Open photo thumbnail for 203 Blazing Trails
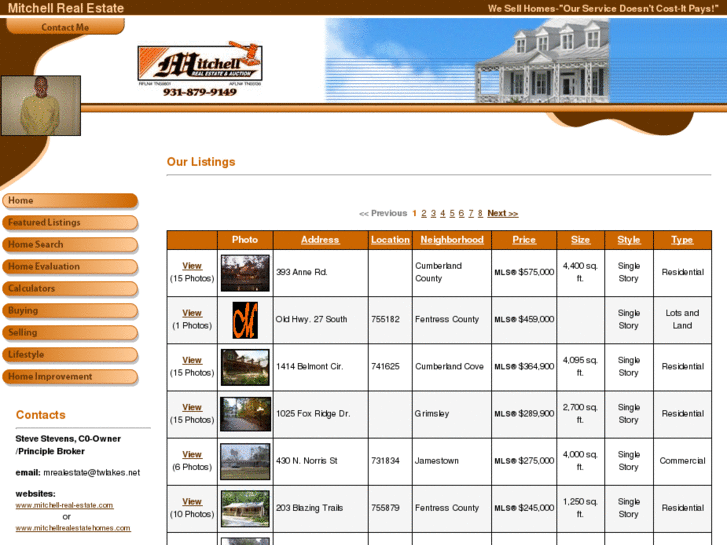 (245, 509)
